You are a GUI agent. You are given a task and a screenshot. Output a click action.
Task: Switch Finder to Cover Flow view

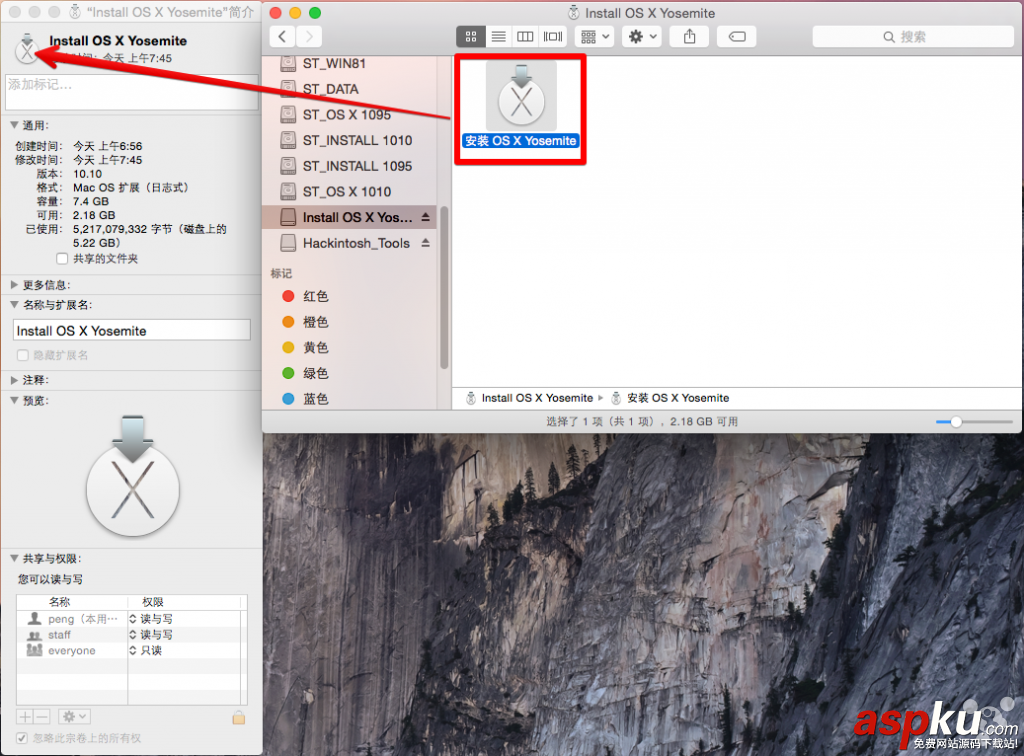click(x=552, y=37)
